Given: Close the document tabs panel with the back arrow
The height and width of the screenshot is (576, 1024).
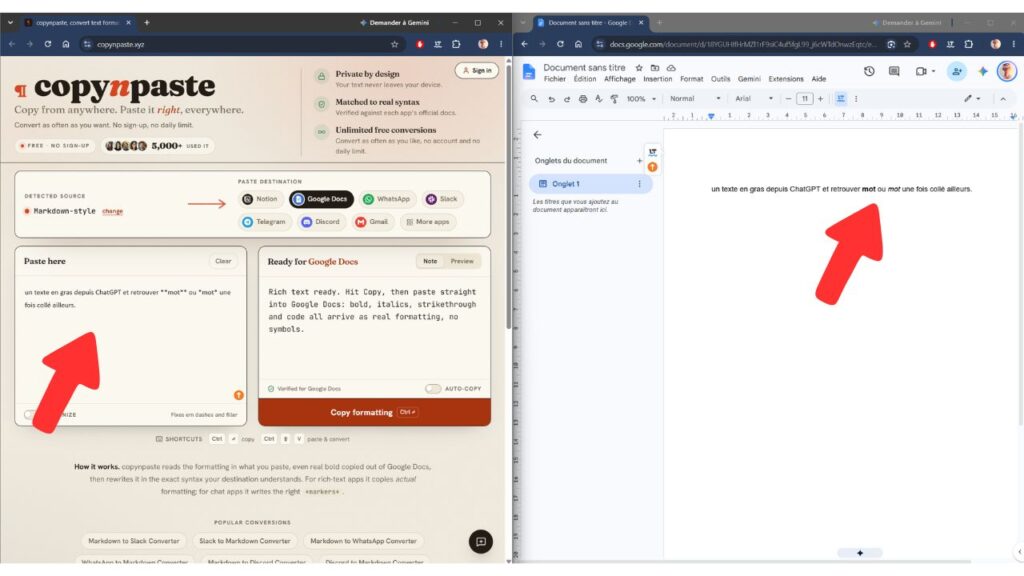Looking at the screenshot, I should tap(537, 135).
